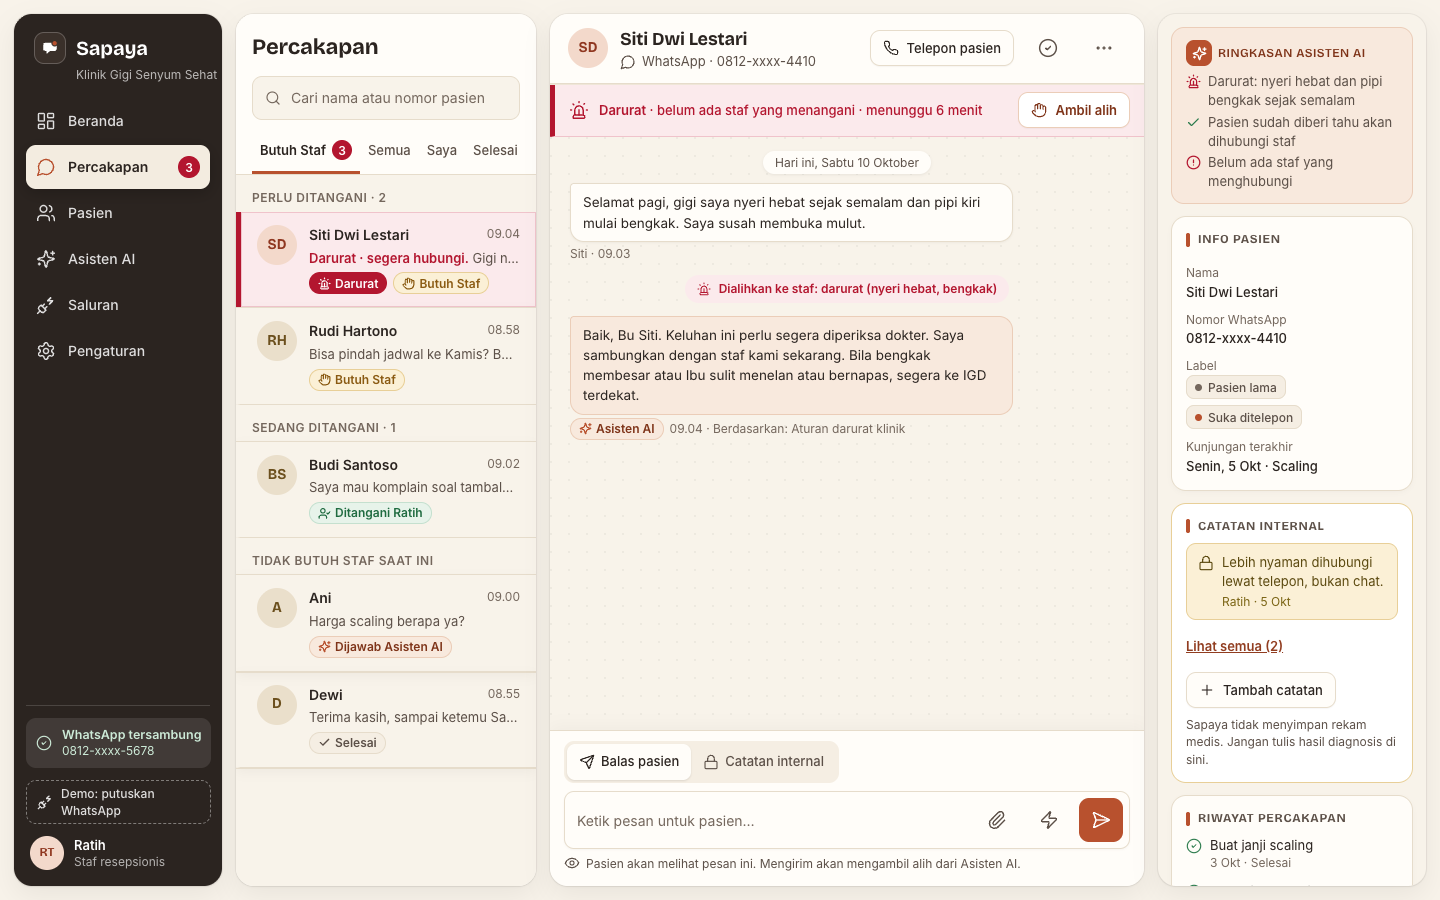The image size is (1440, 900).
Task: Click the Suka ditelepon label
Action: (1244, 418)
